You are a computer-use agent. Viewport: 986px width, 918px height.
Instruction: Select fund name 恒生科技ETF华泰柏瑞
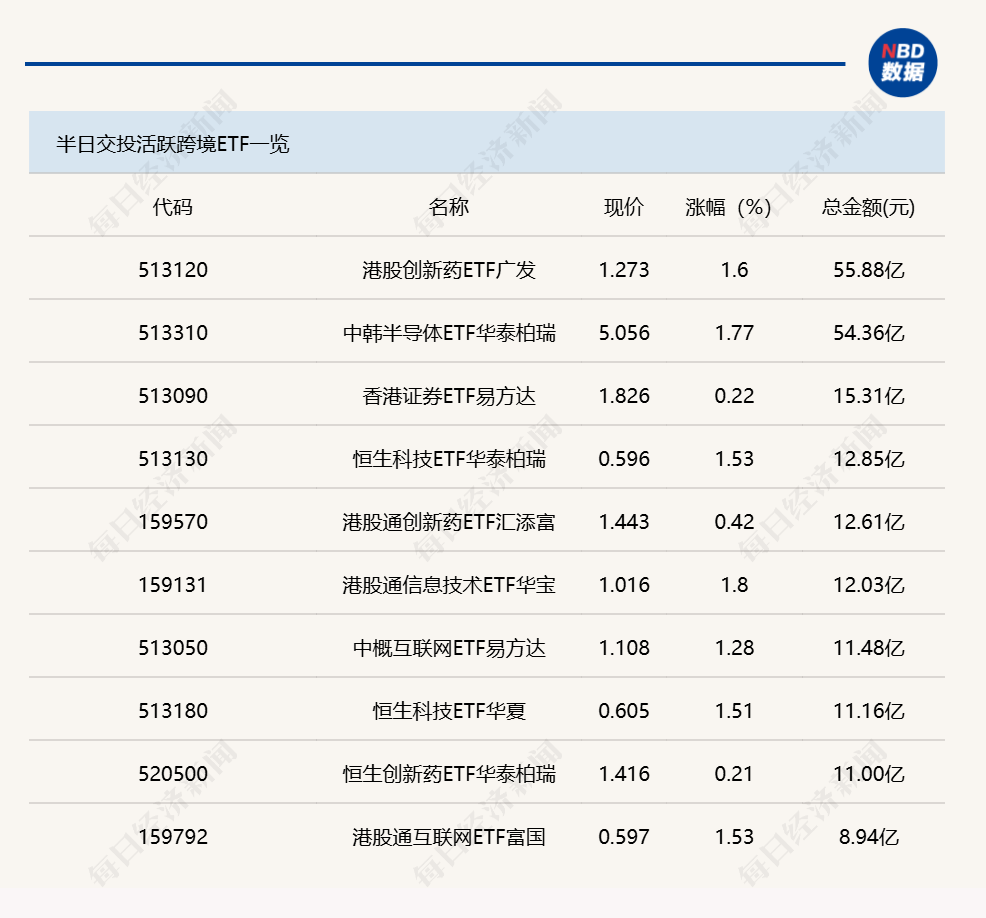pyautogui.click(x=449, y=458)
